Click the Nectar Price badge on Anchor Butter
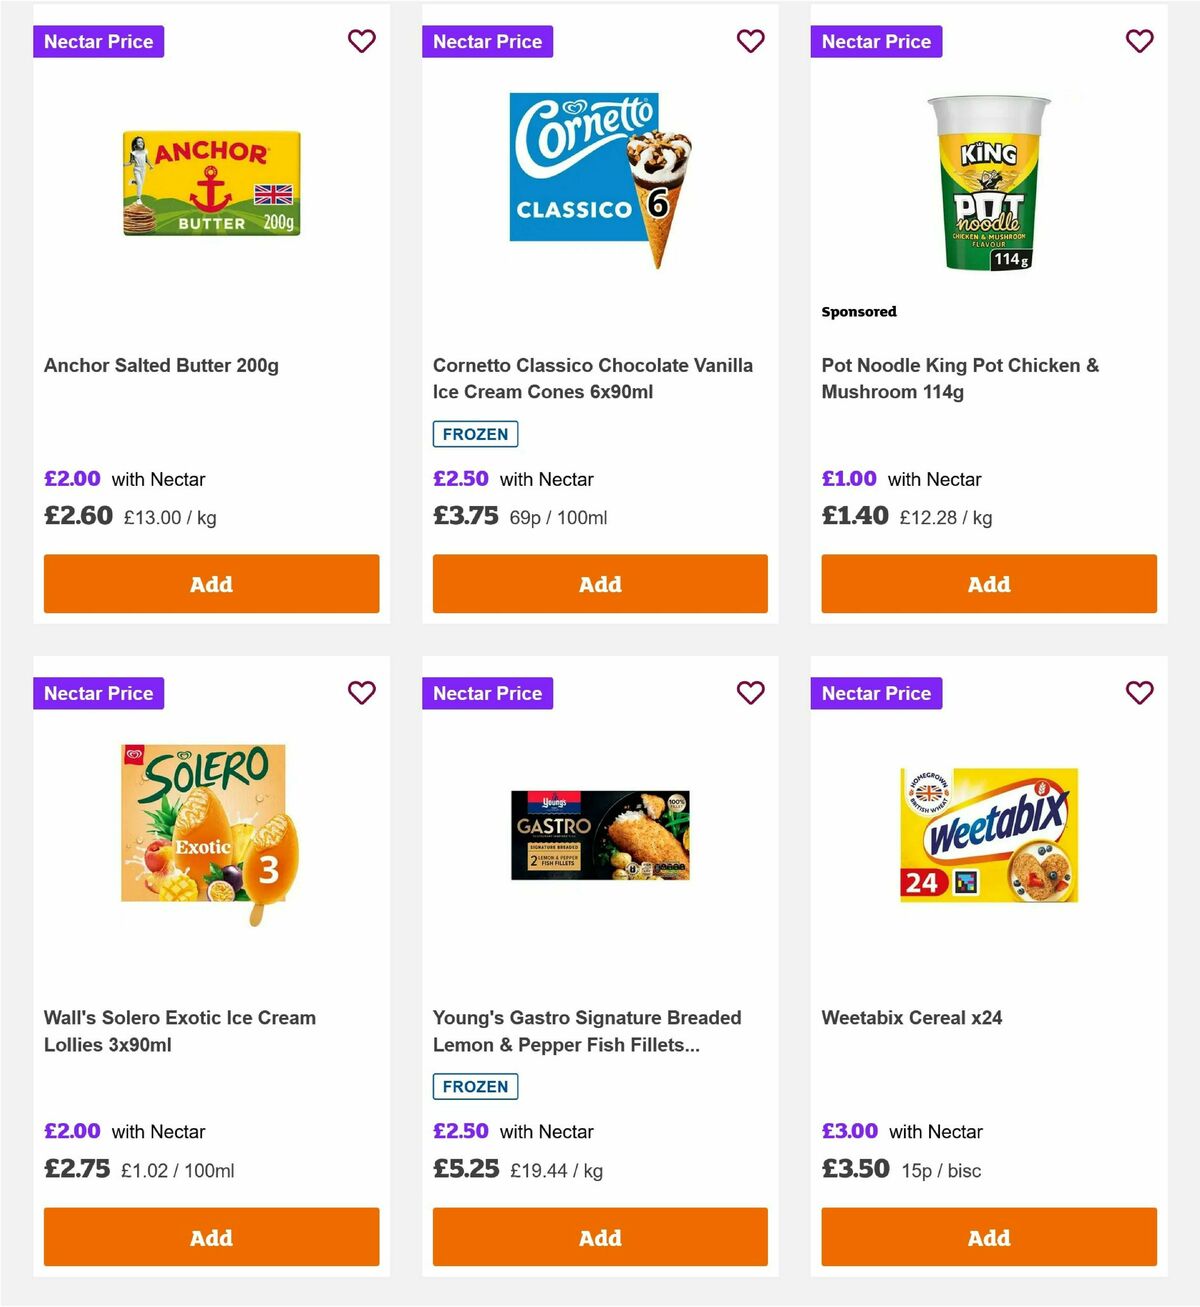 tap(98, 41)
